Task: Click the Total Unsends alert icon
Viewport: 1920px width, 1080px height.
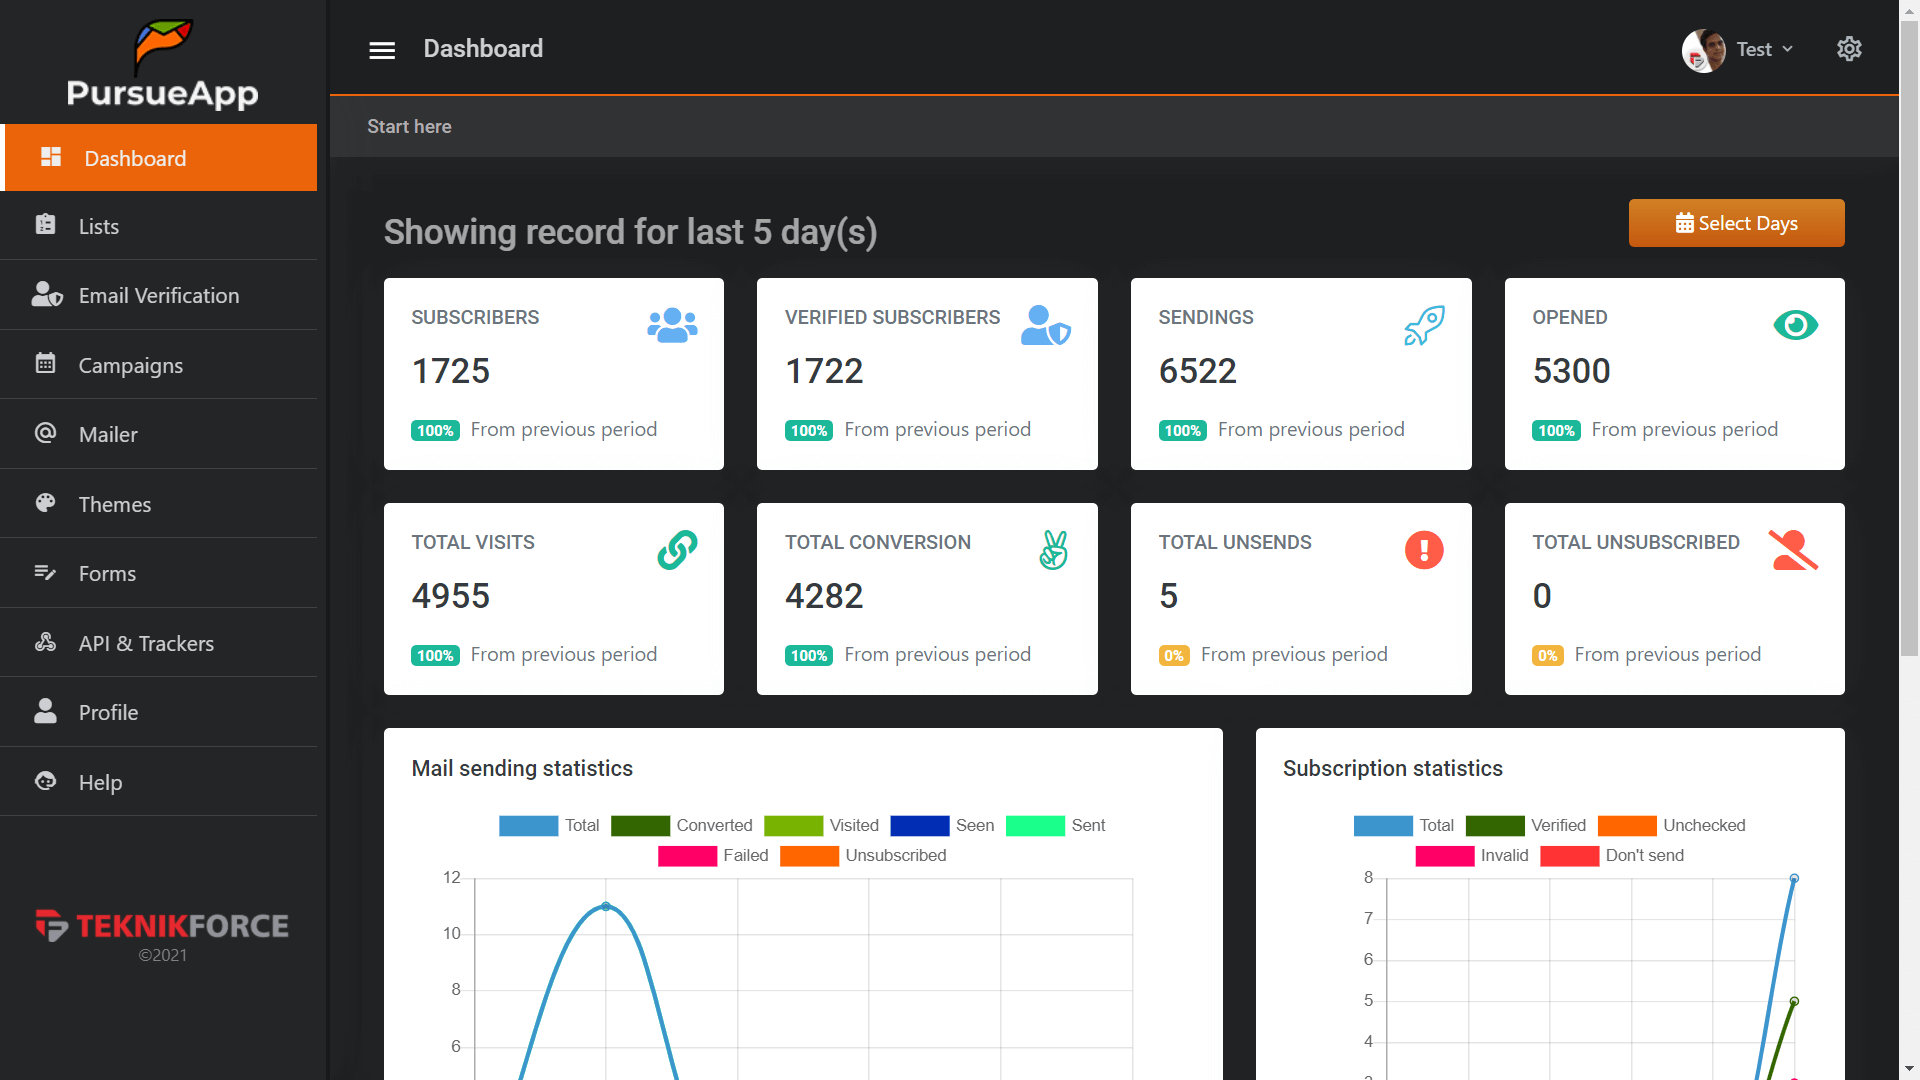Action: coord(1424,549)
